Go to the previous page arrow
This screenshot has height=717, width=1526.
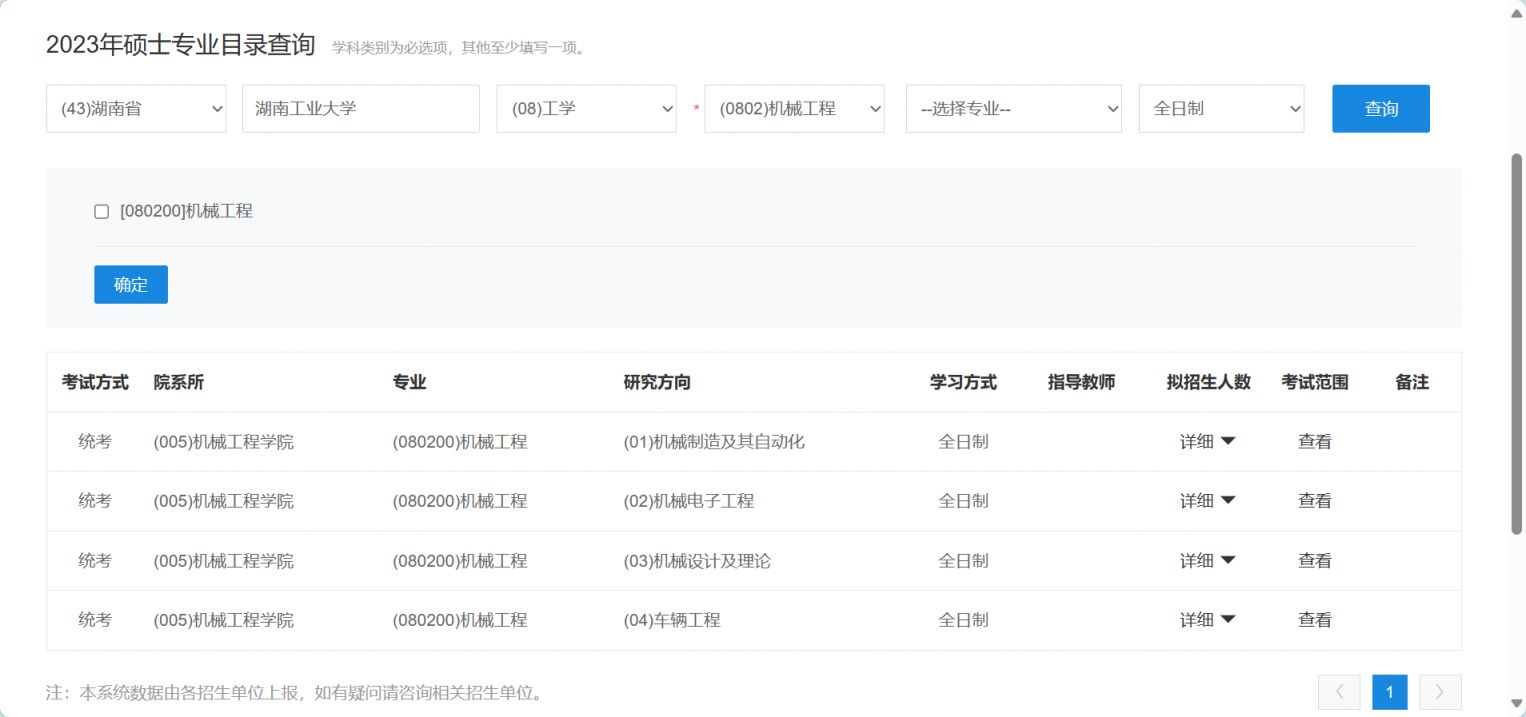(1340, 692)
